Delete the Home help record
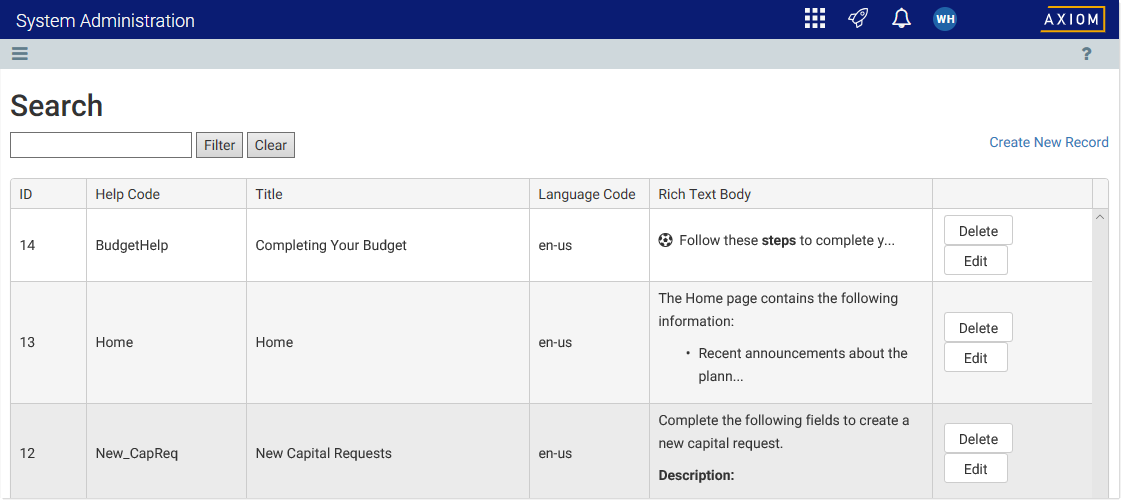1123x502 pixels. click(978, 328)
